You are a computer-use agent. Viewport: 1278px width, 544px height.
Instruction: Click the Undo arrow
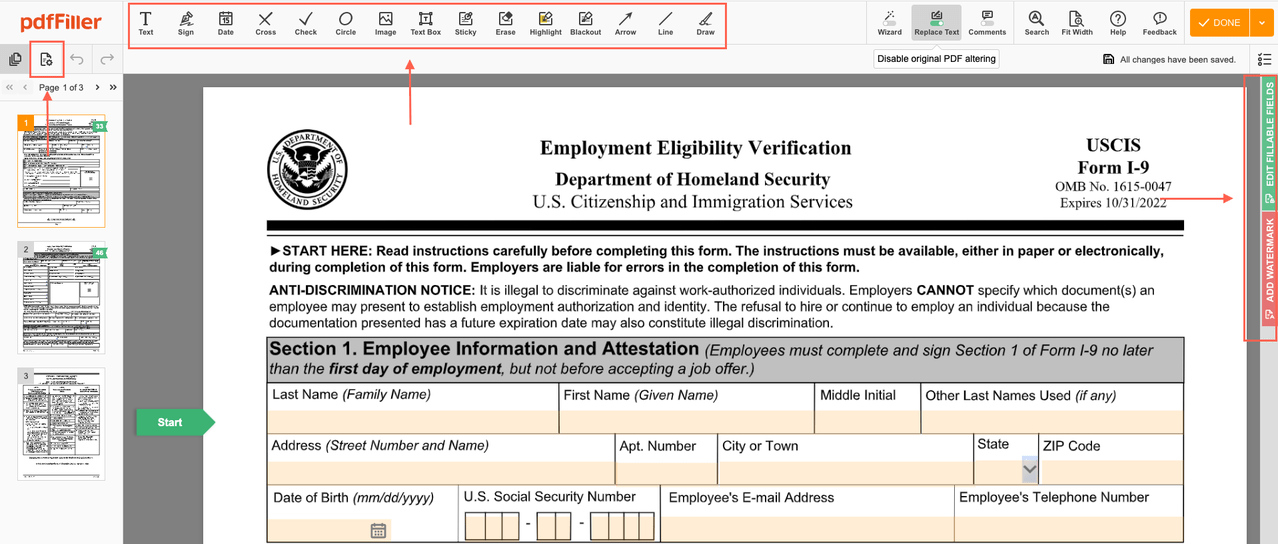[77, 60]
